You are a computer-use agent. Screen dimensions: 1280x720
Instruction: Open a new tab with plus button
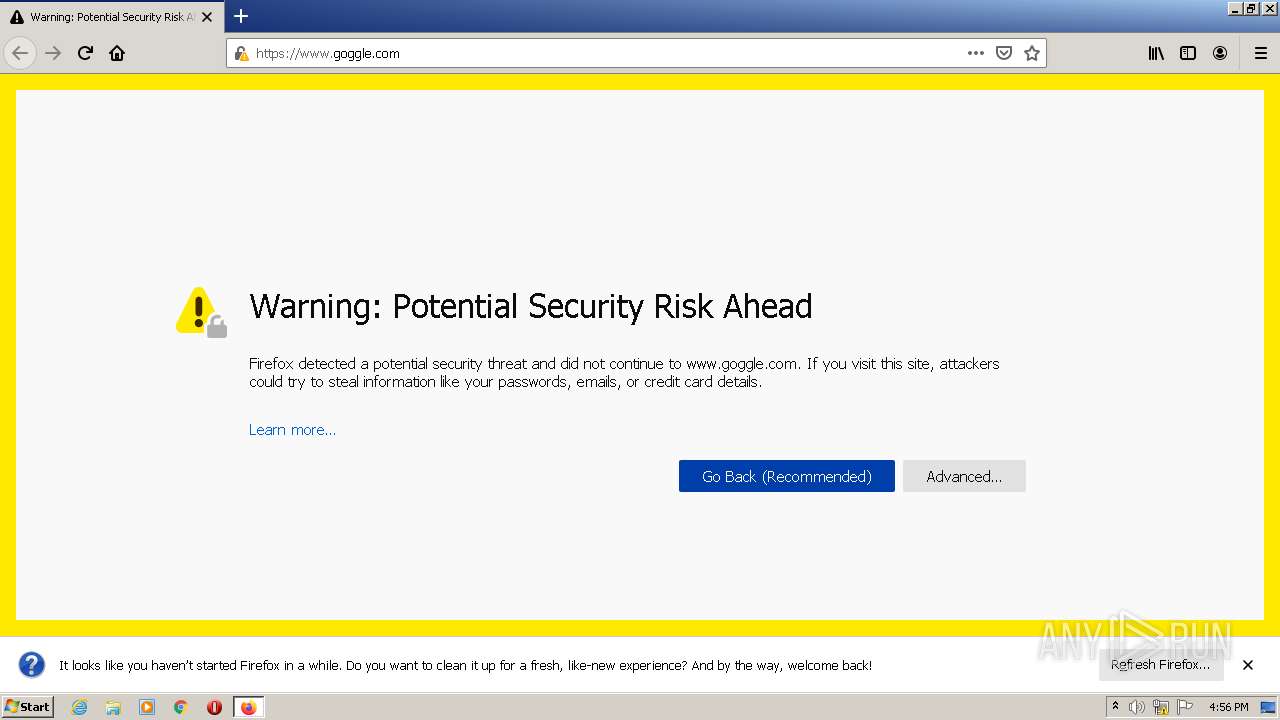pos(241,16)
